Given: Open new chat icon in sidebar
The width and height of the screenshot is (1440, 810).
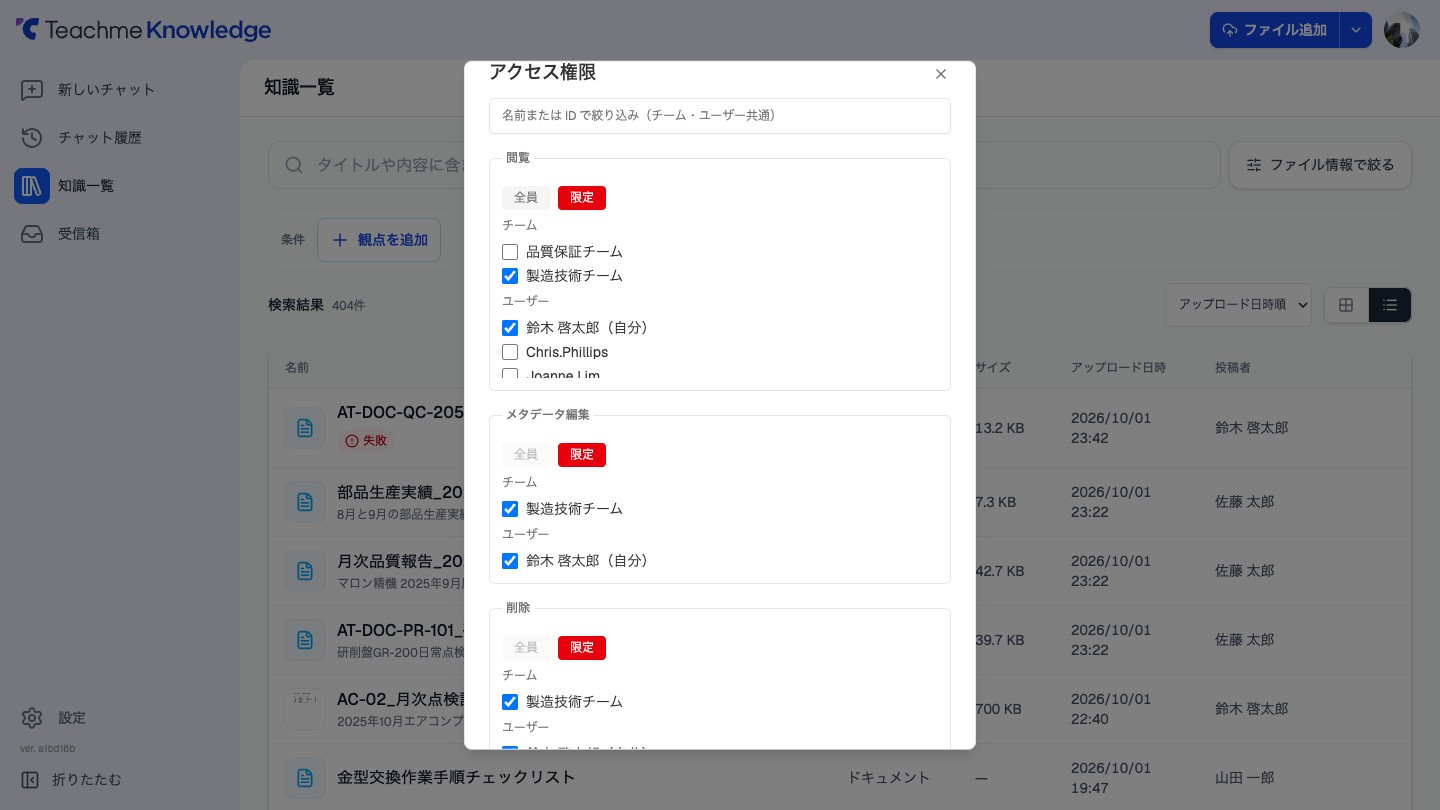Looking at the screenshot, I should pos(32,90).
